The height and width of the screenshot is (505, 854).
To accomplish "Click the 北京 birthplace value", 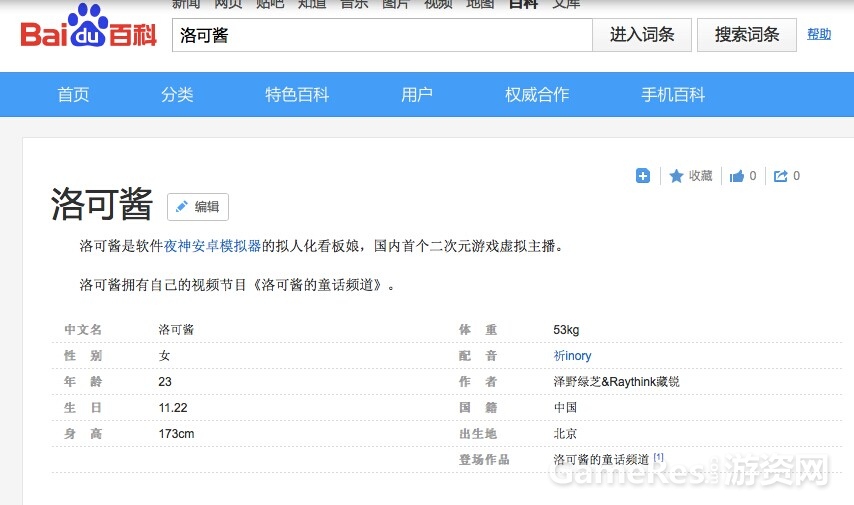I will 565,434.
